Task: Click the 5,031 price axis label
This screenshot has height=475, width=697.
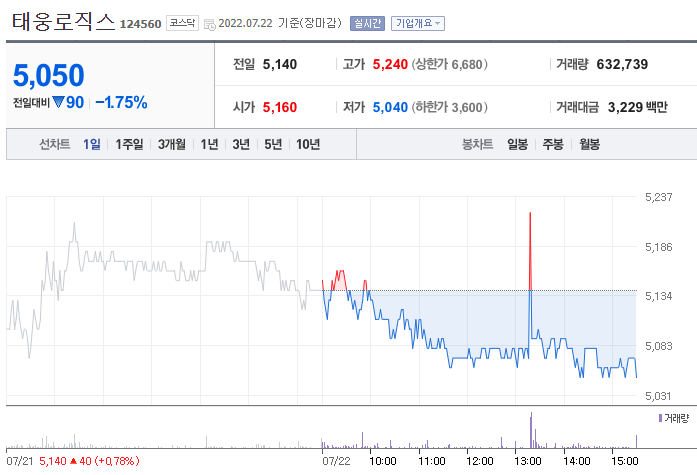Action: click(x=658, y=396)
